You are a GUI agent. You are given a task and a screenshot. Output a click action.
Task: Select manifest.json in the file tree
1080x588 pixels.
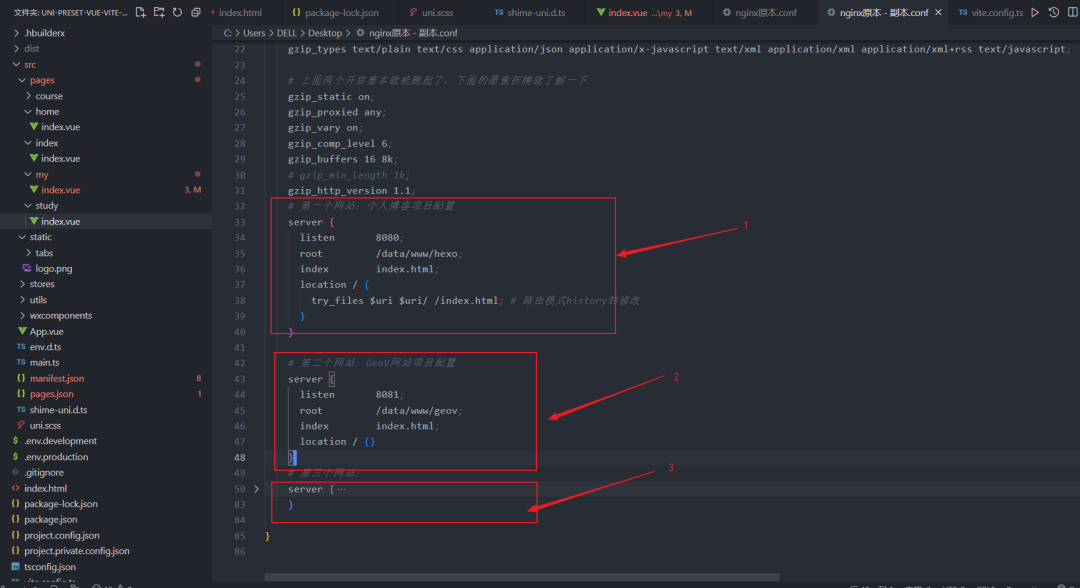coord(59,378)
